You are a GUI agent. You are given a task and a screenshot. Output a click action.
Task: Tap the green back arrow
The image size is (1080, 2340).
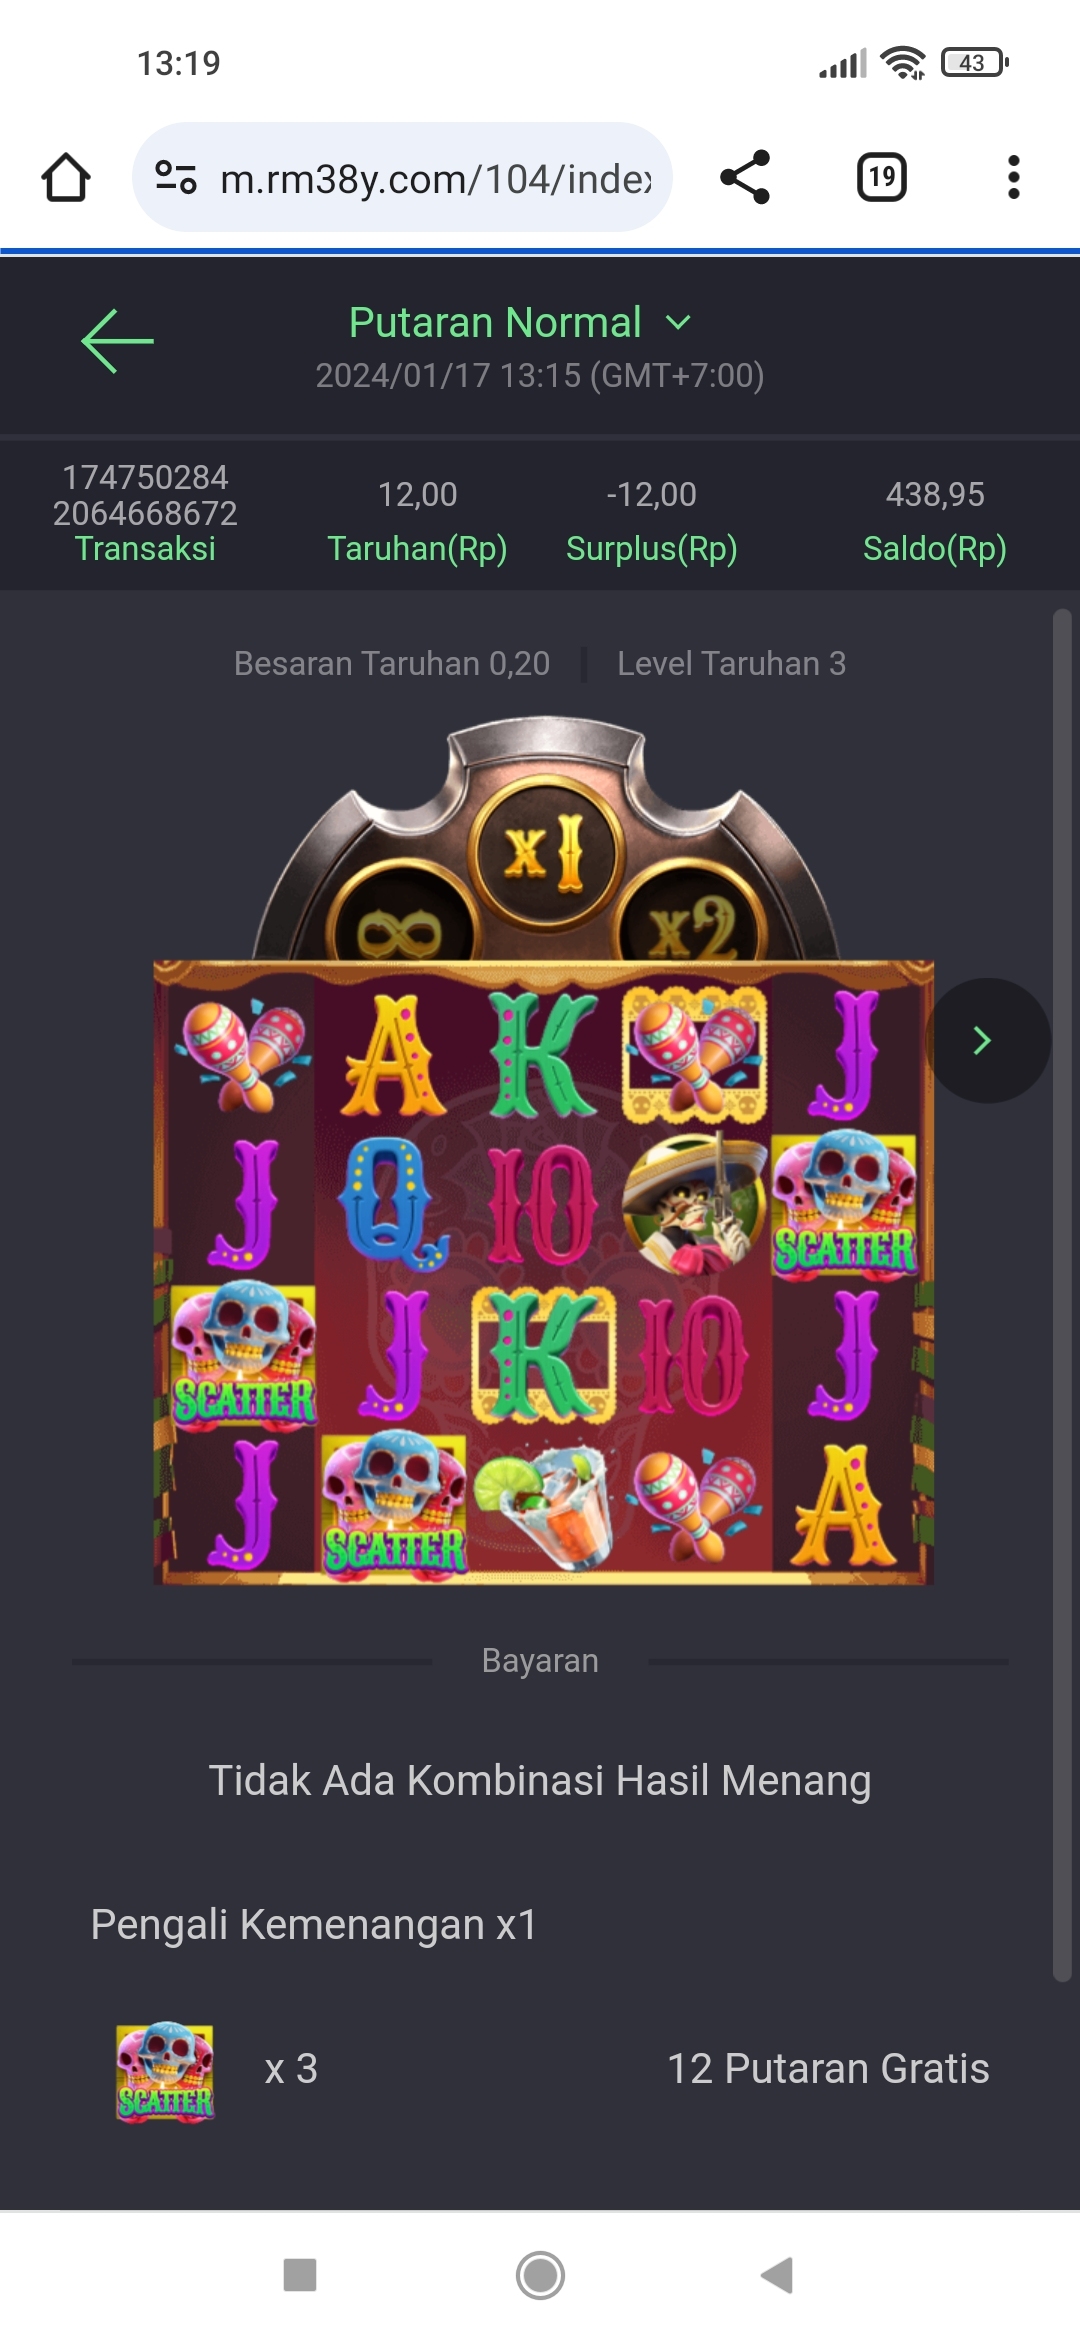coord(117,341)
